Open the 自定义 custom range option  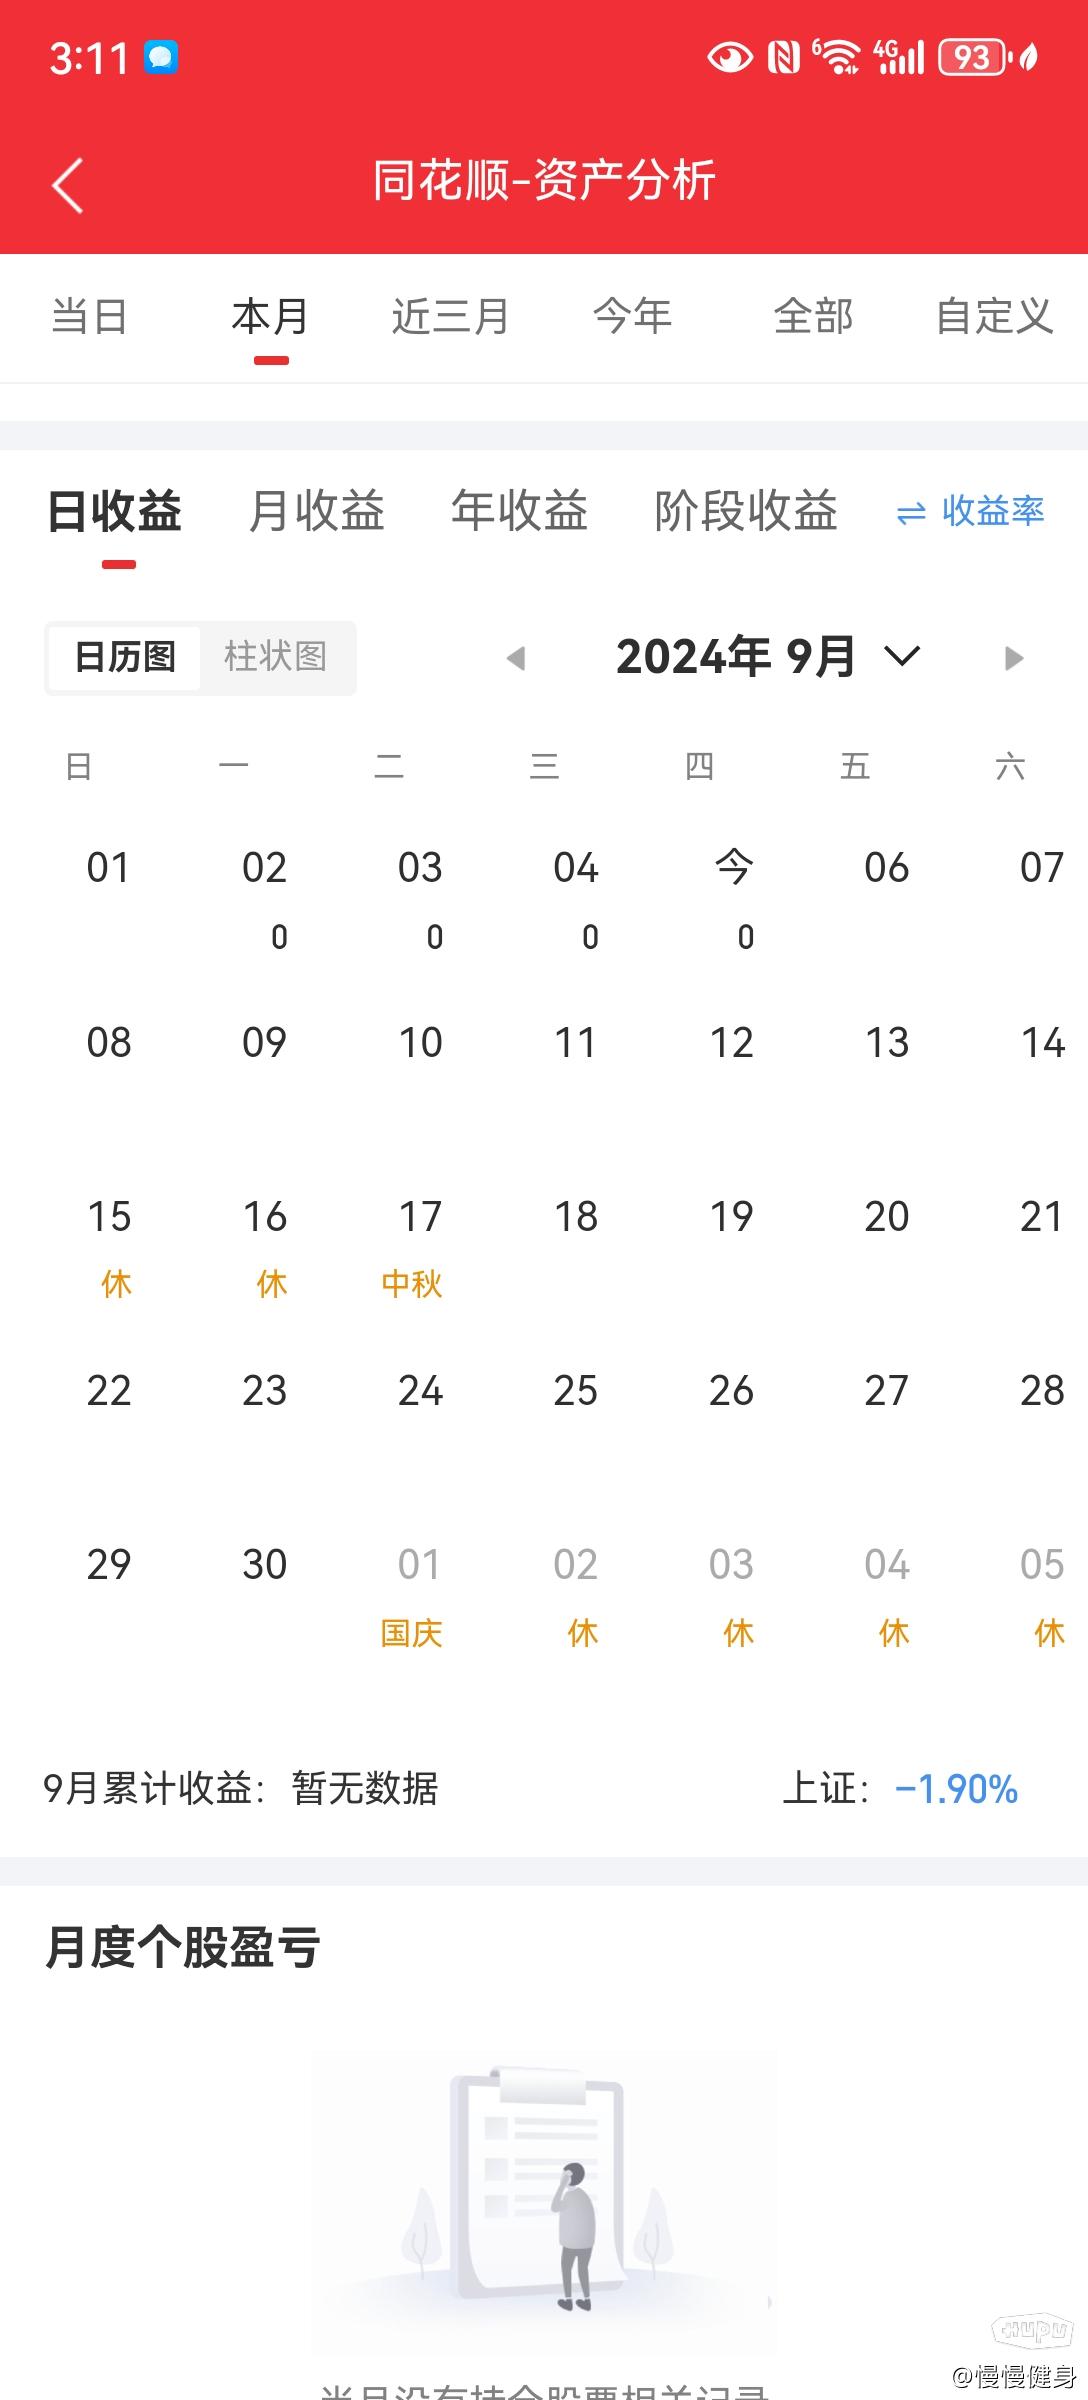994,317
